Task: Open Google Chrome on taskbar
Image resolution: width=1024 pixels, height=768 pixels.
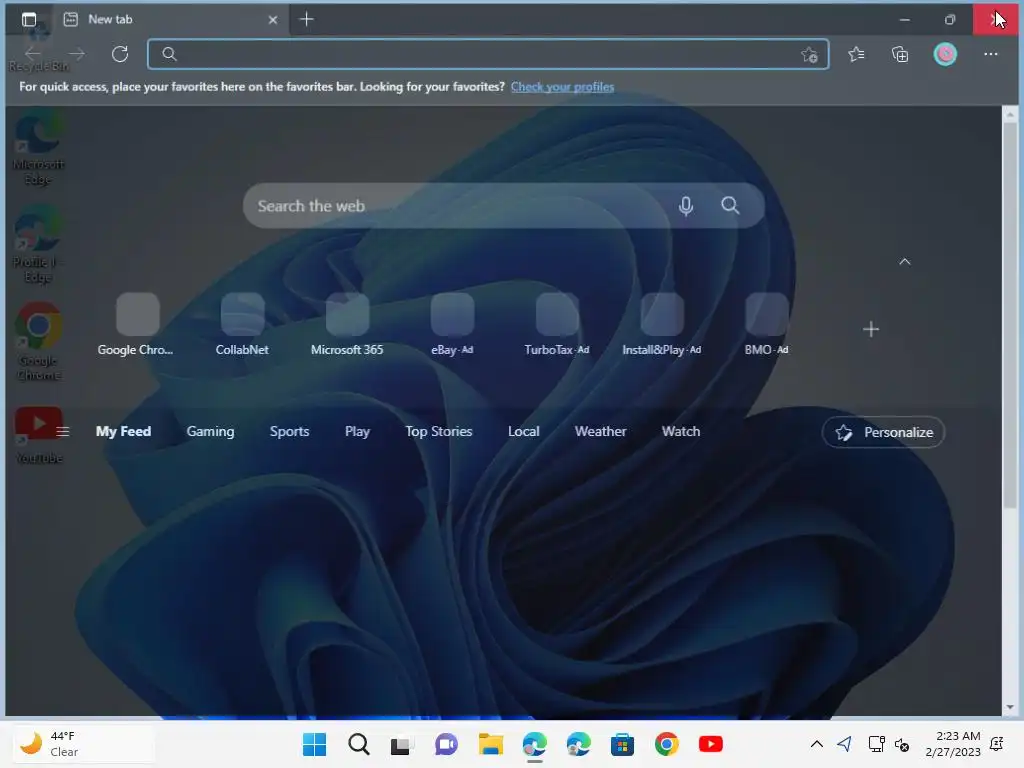Action: (666, 744)
